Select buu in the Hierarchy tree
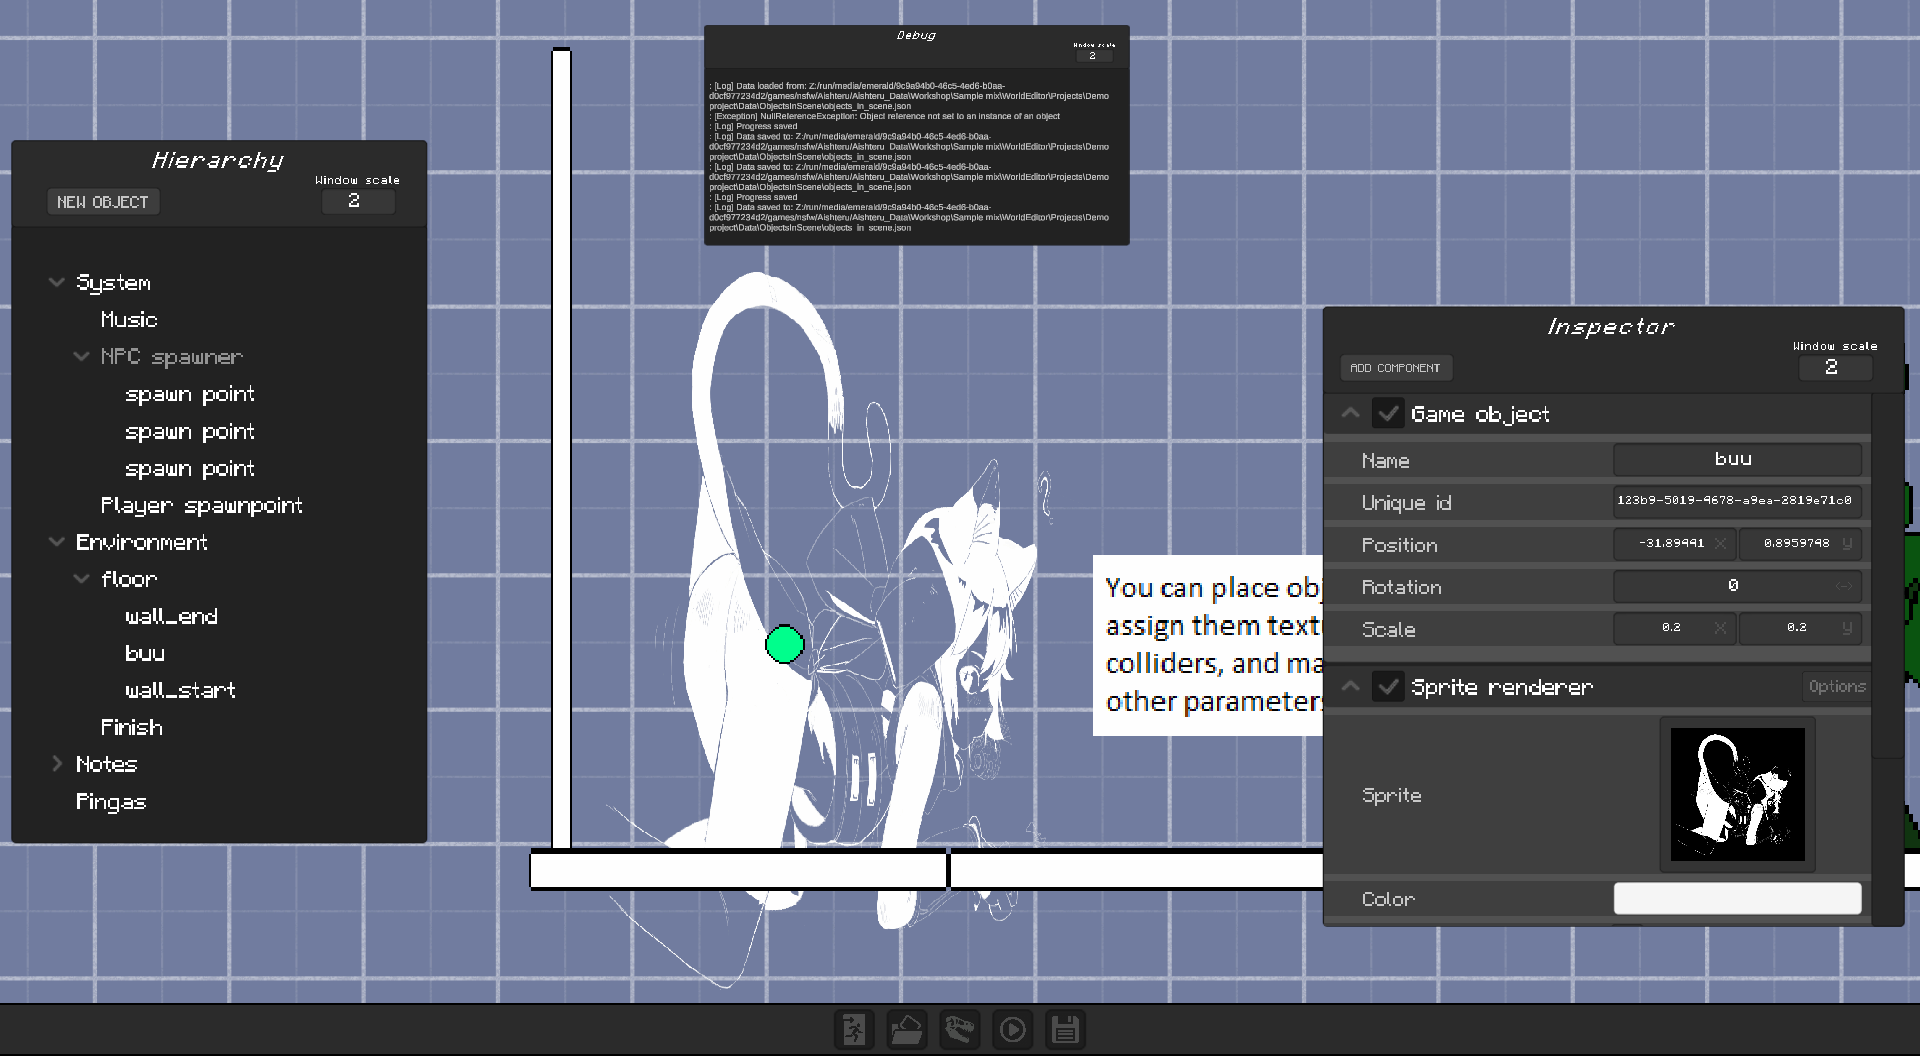The height and width of the screenshot is (1056, 1920). click(x=145, y=653)
